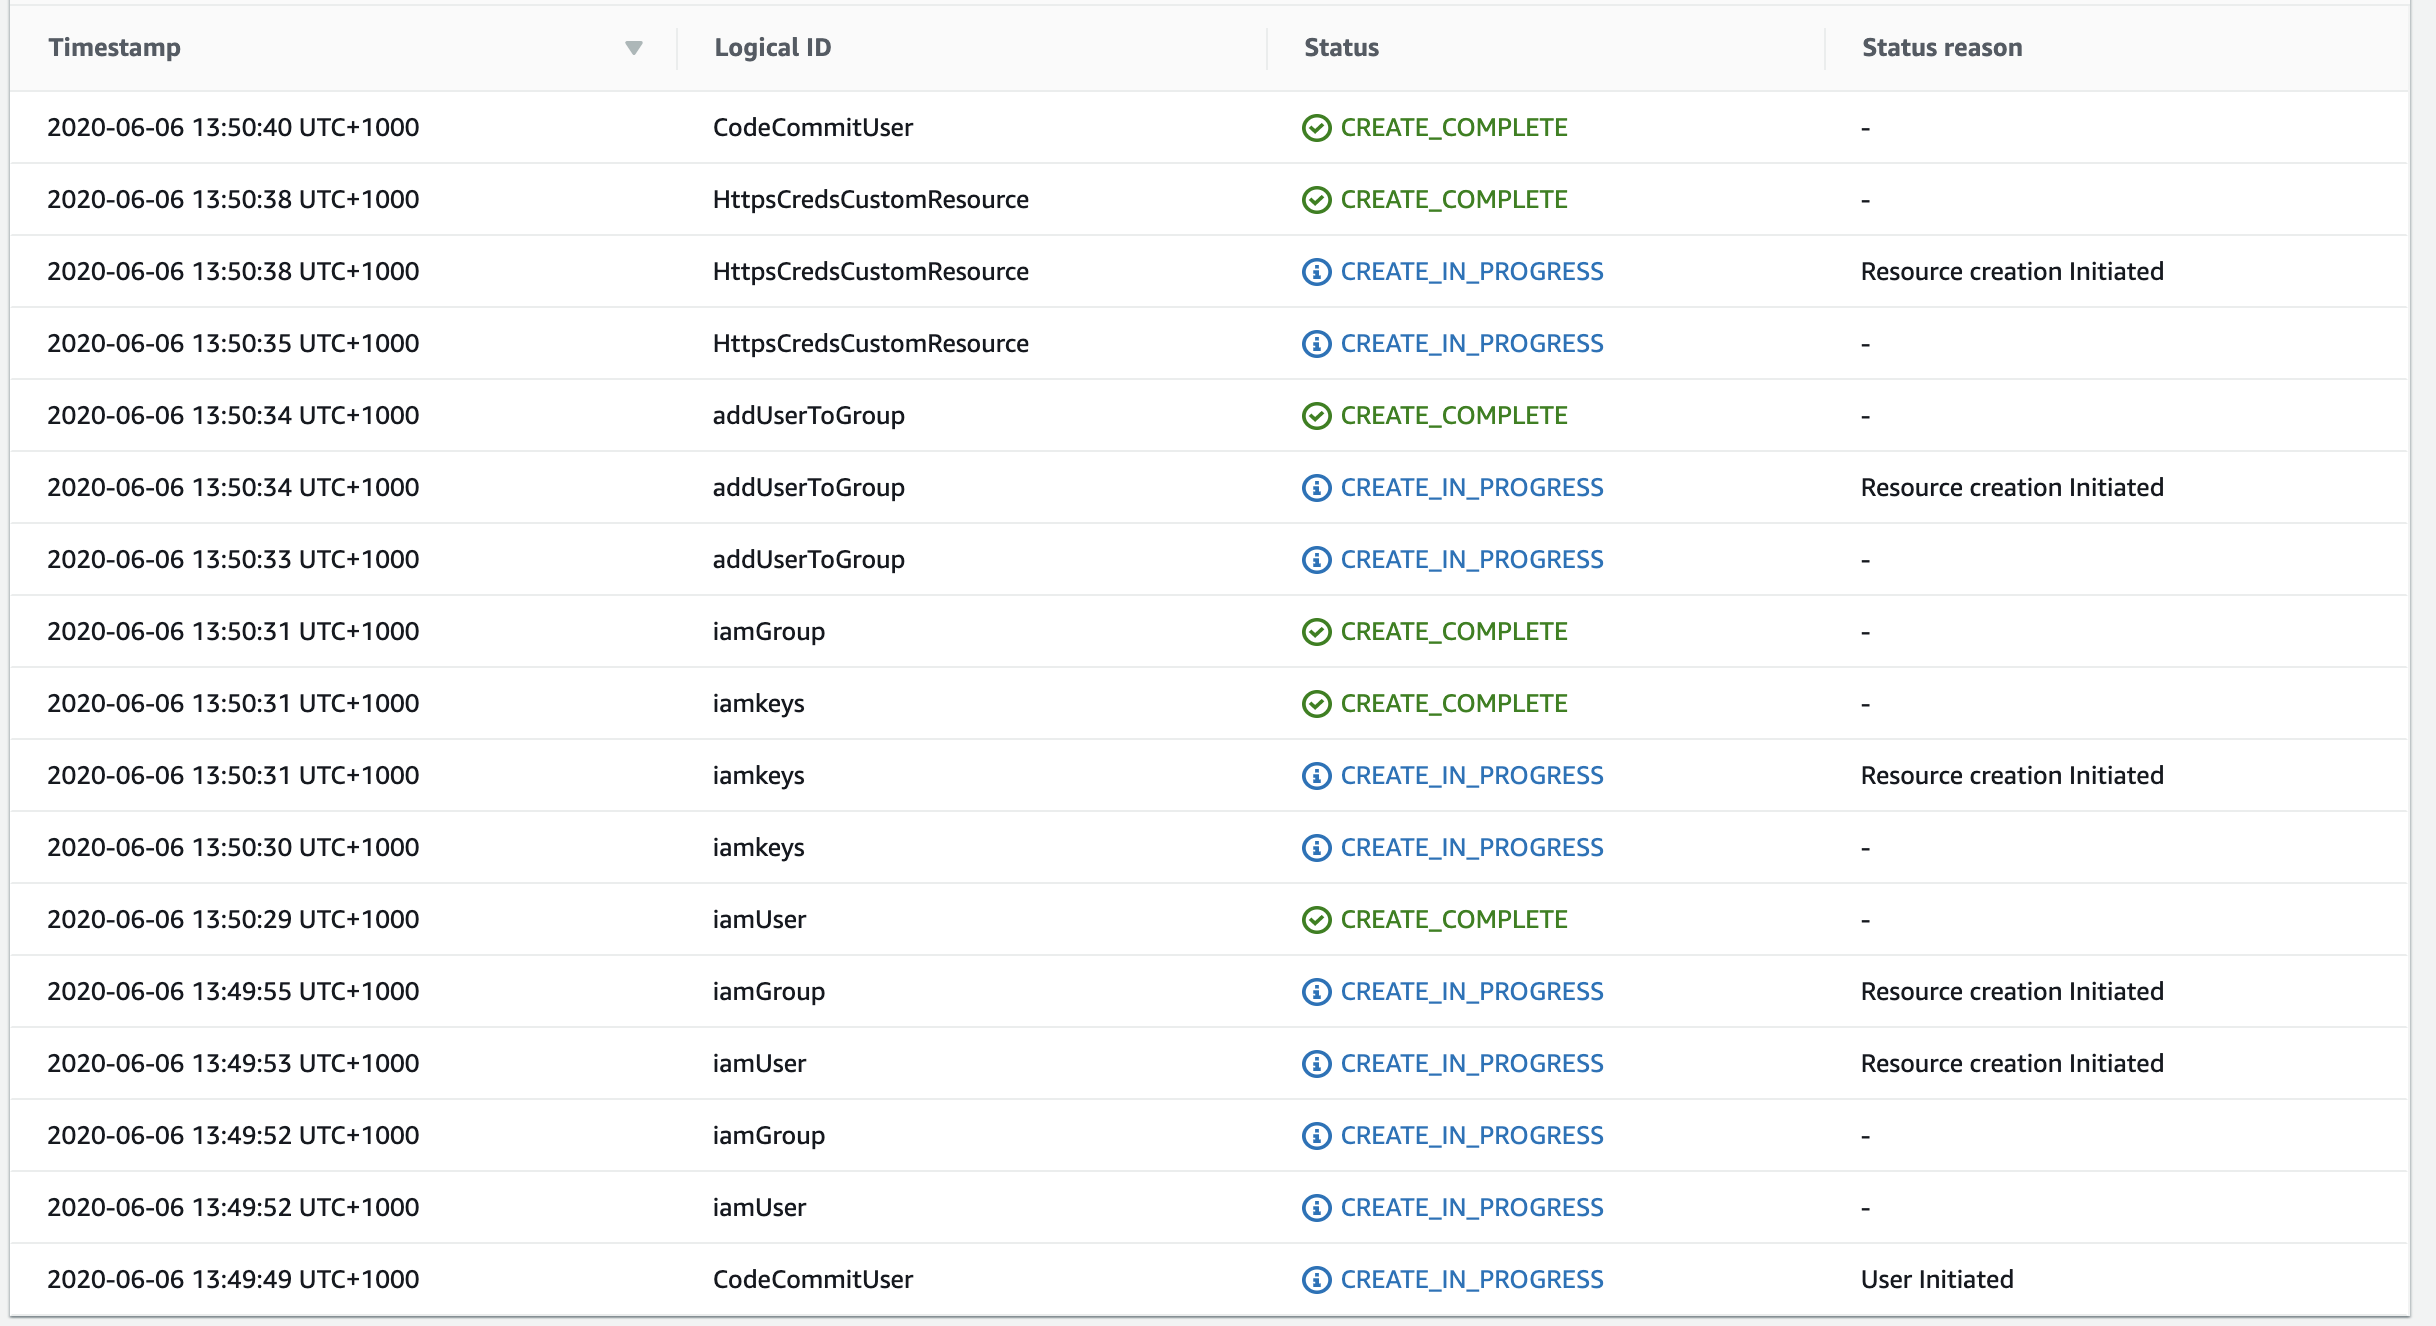Click iamUser in the 13:49:53 row

759,1064
